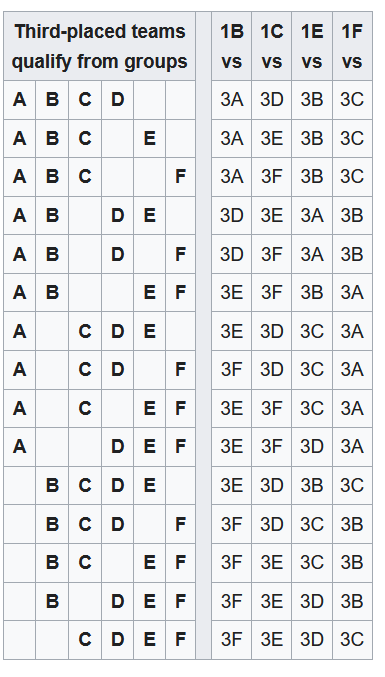
Task: Click letter F in the A B C F row
Action: tap(180, 177)
